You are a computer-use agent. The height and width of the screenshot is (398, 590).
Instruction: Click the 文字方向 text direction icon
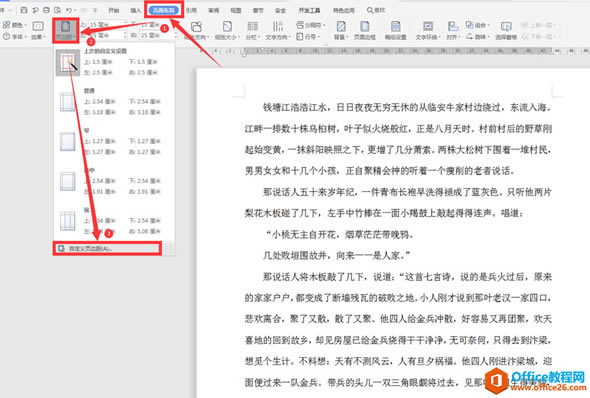pyautogui.click(x=278, y=26)
